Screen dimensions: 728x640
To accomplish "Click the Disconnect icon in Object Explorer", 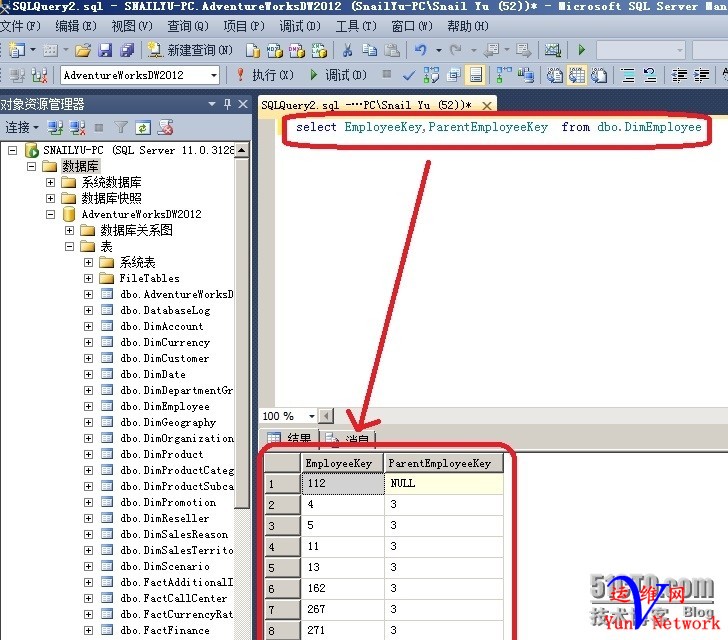I will click(x=77, y=127).
